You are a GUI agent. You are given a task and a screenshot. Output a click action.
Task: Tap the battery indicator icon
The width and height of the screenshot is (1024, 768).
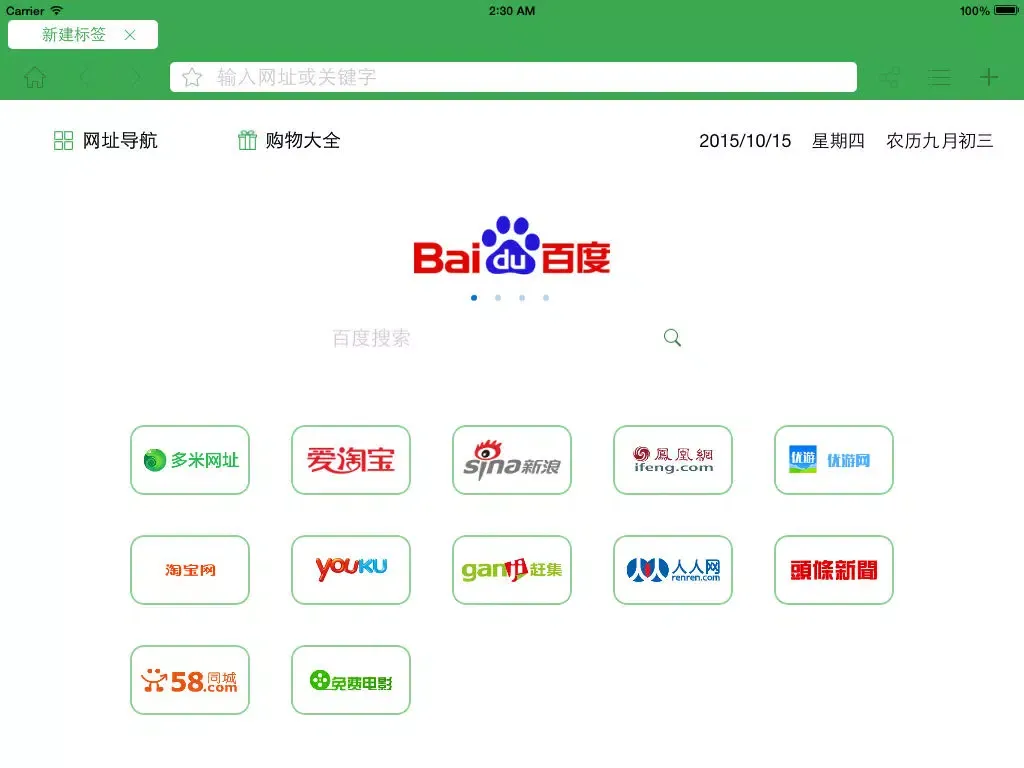pyautogui.click(x=1006, y=10)
